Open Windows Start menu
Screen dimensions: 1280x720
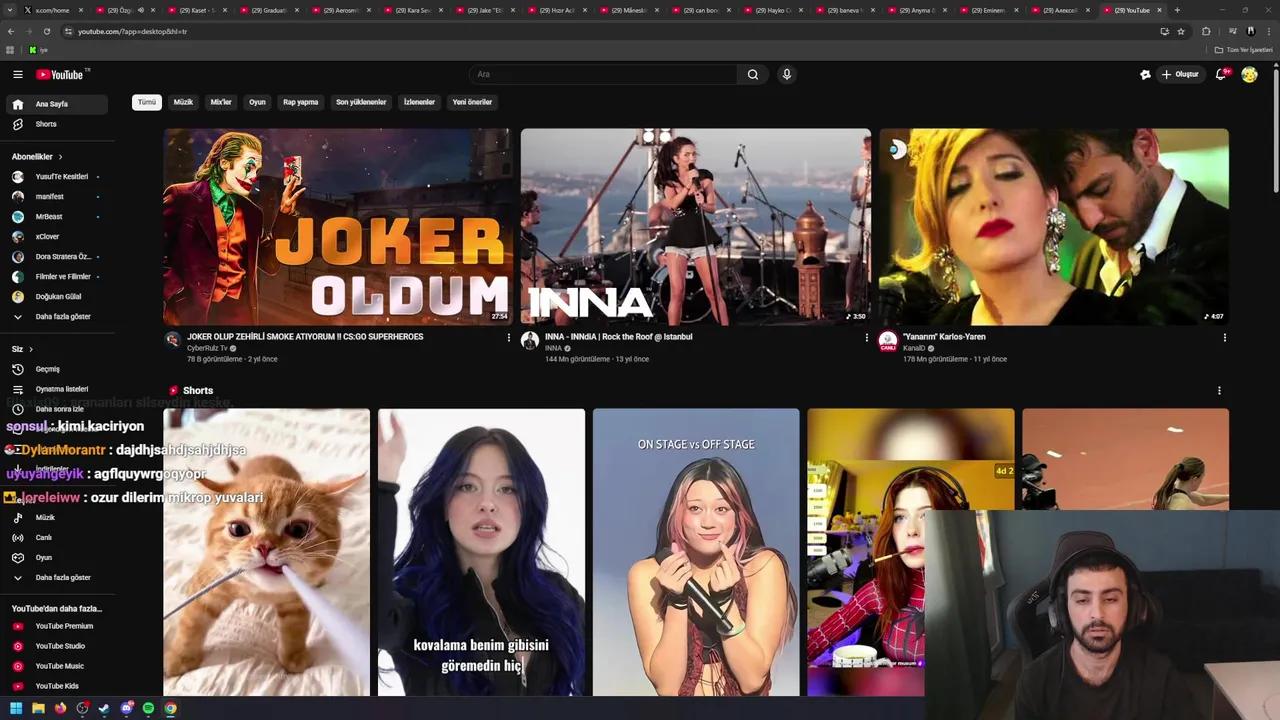(x=16, y=708)
